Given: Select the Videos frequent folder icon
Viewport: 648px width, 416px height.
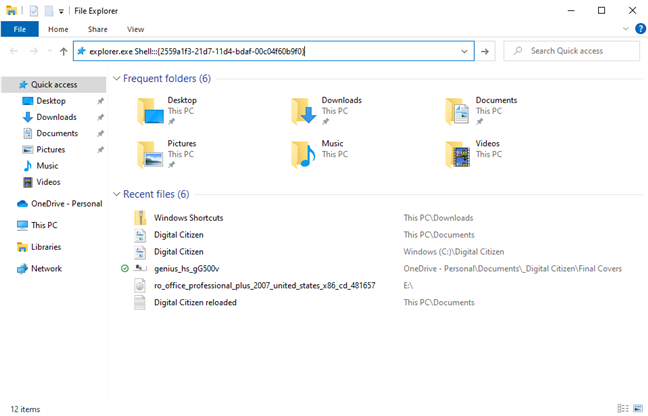Looking at the screenshot, I should 458,155.
